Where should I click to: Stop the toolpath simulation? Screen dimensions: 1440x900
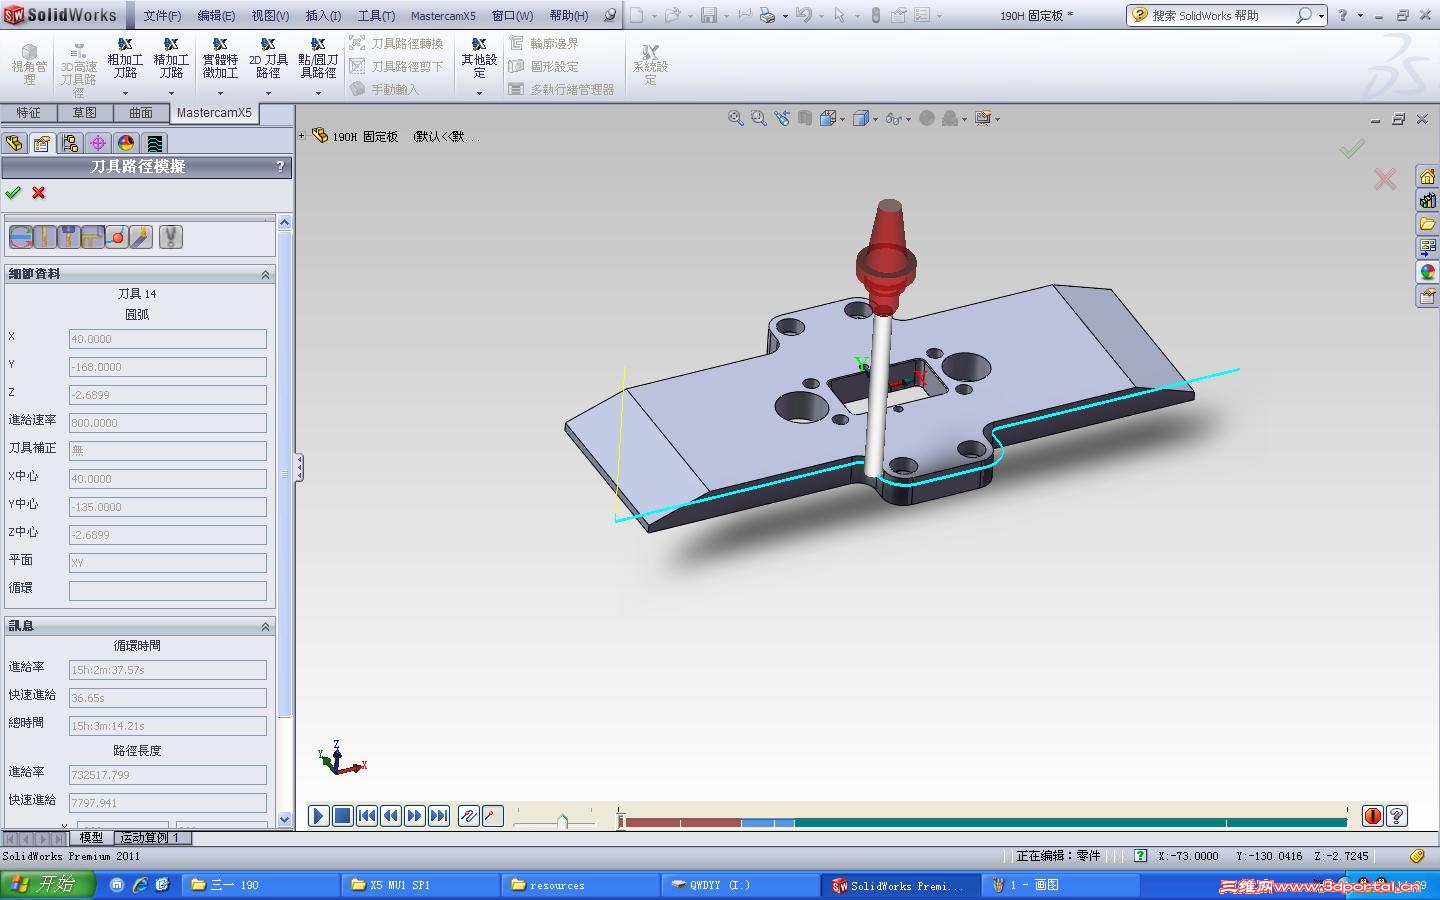pyautogui.click(x=342, y=816)
